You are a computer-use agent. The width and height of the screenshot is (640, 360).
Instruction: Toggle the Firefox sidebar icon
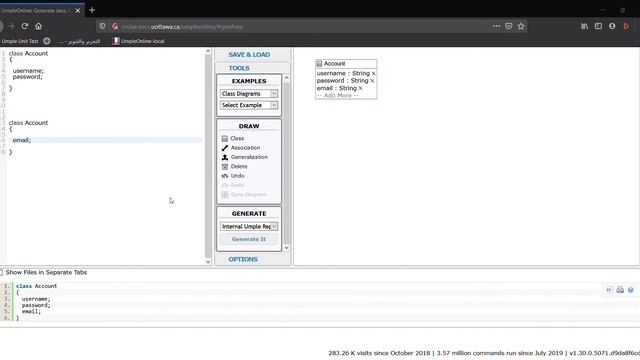pyautogui.click(x=598, y=26)
